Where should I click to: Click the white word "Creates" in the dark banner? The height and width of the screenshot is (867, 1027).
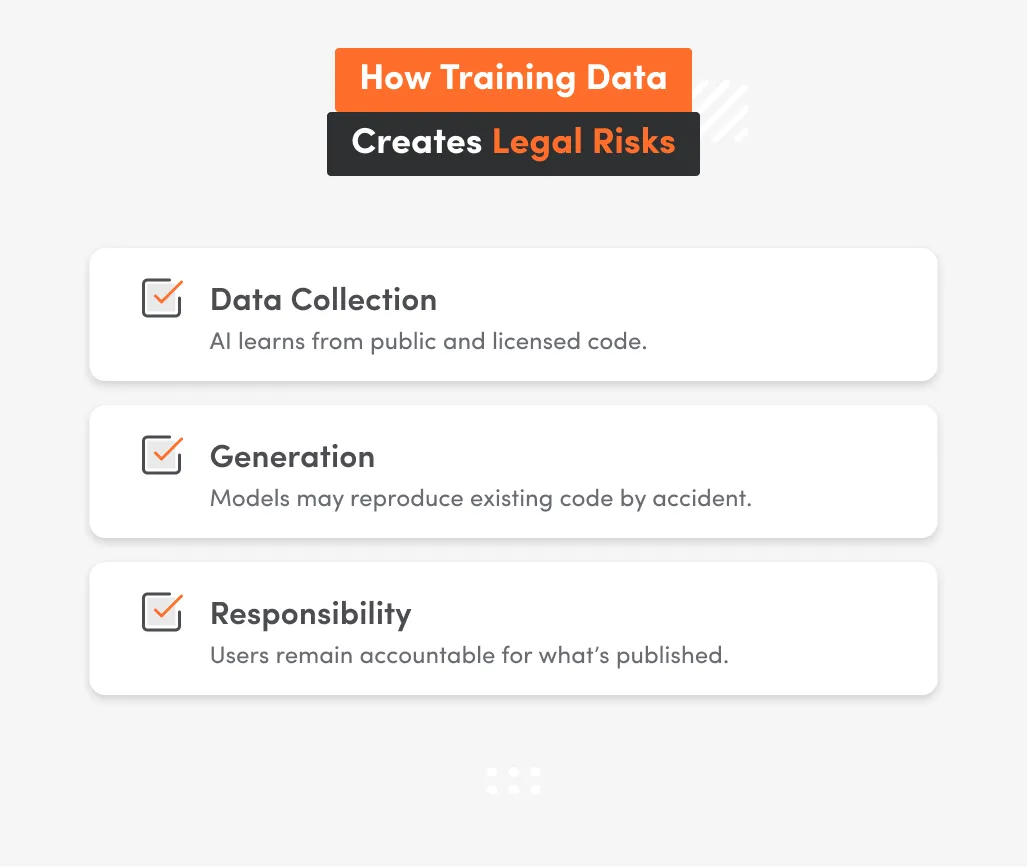[x=416, y=142]
